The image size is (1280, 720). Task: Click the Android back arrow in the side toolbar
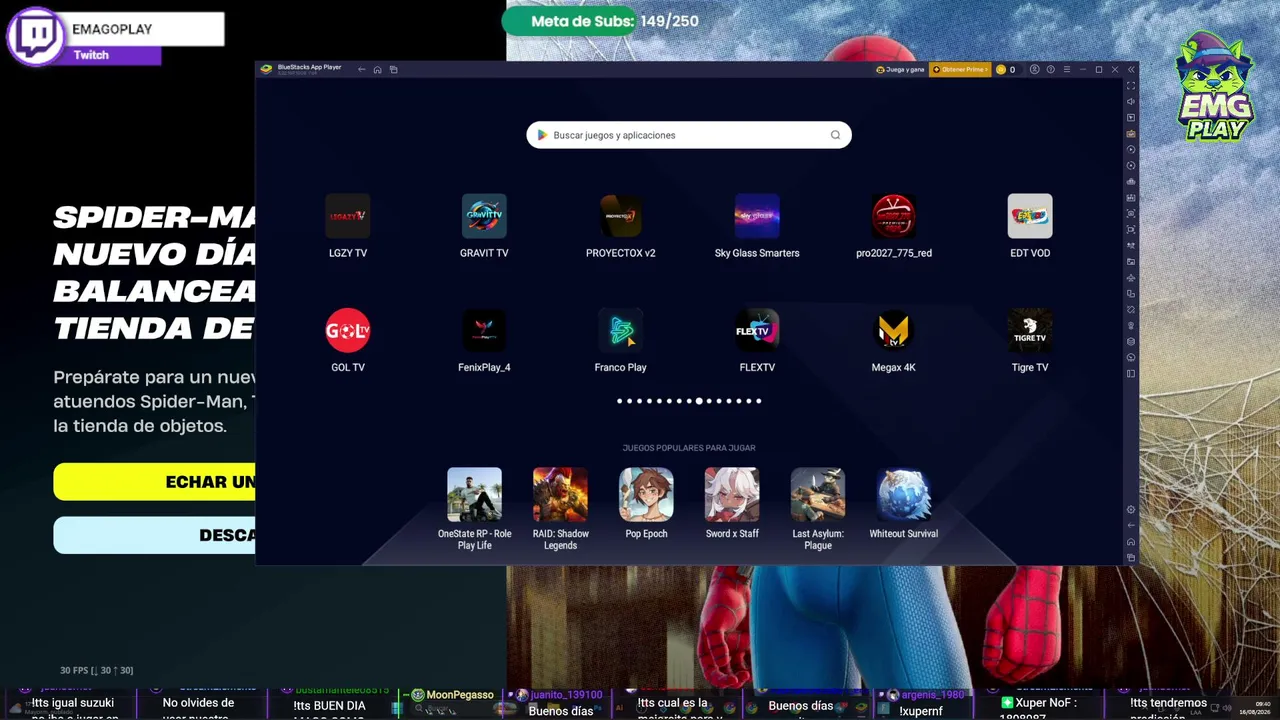[x=1131, y=526]
